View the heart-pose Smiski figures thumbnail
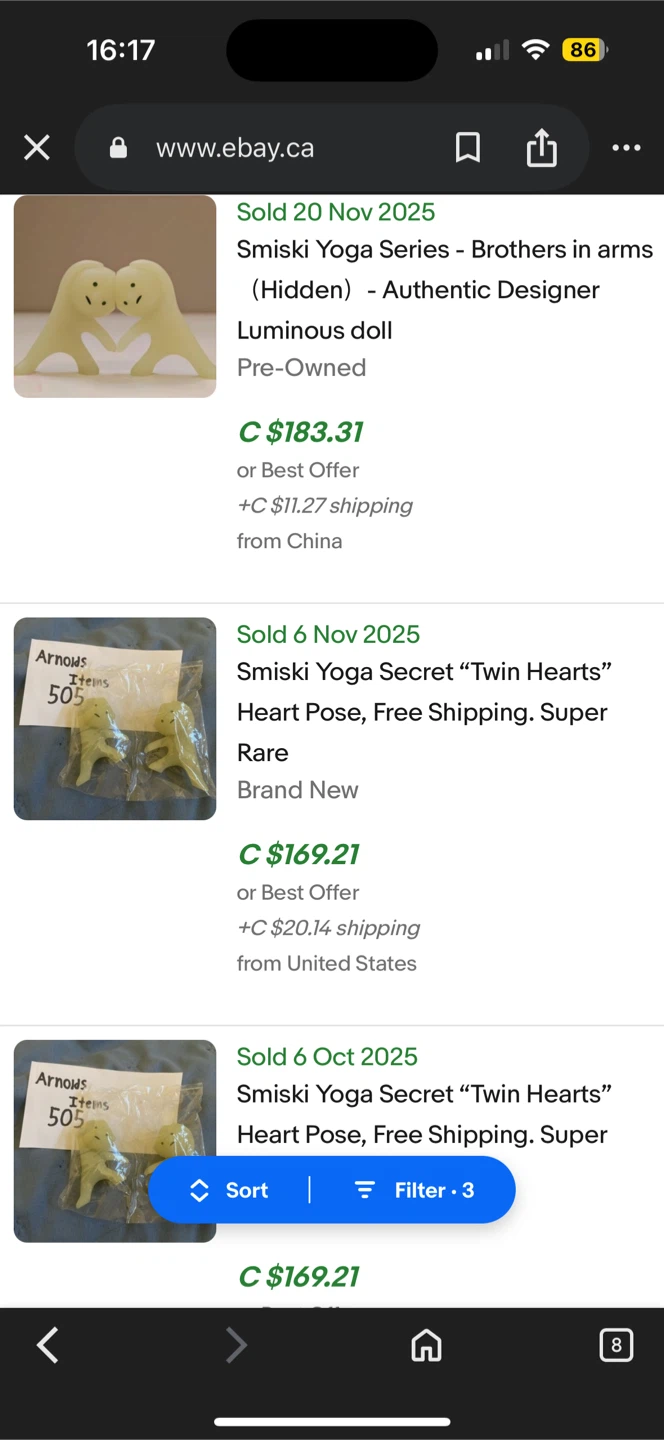 pos(115,296)
